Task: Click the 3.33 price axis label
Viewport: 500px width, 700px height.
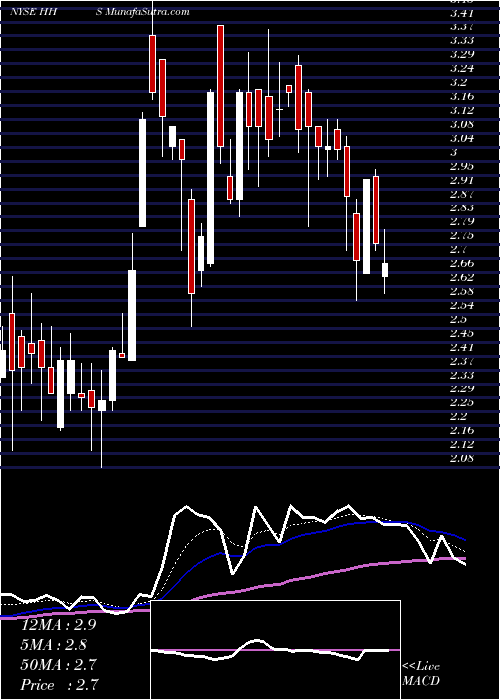Action: 461,41
